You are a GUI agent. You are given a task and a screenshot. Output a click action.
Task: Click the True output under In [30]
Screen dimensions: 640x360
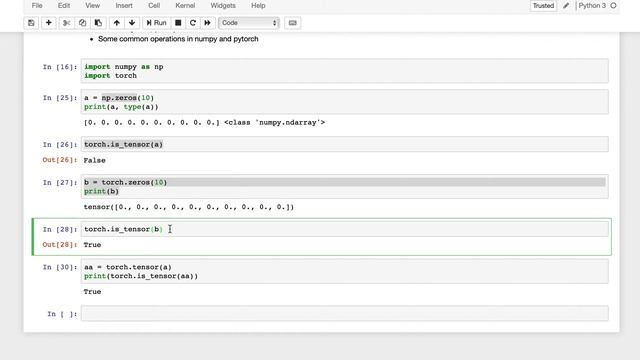pyautogui.click(x=92, y=292)
